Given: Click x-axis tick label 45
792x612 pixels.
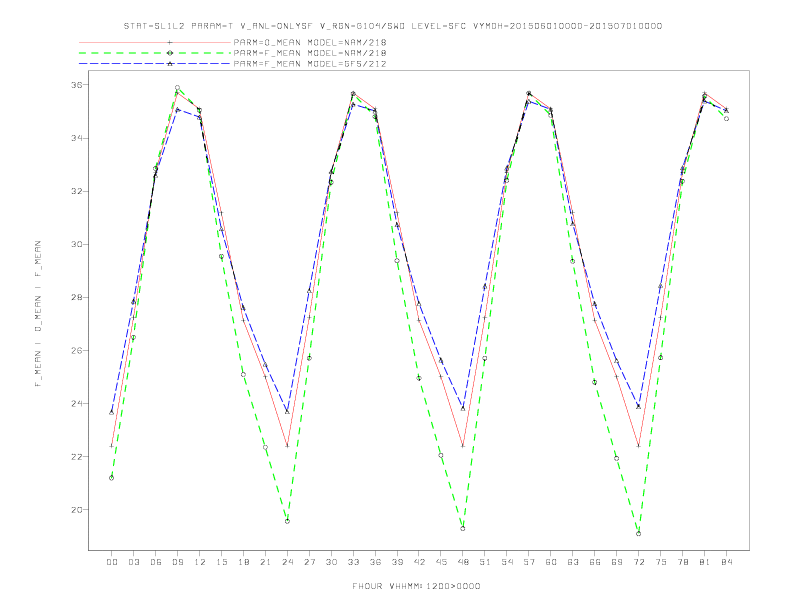Looking at the screenshot, I should coord(441,562).
